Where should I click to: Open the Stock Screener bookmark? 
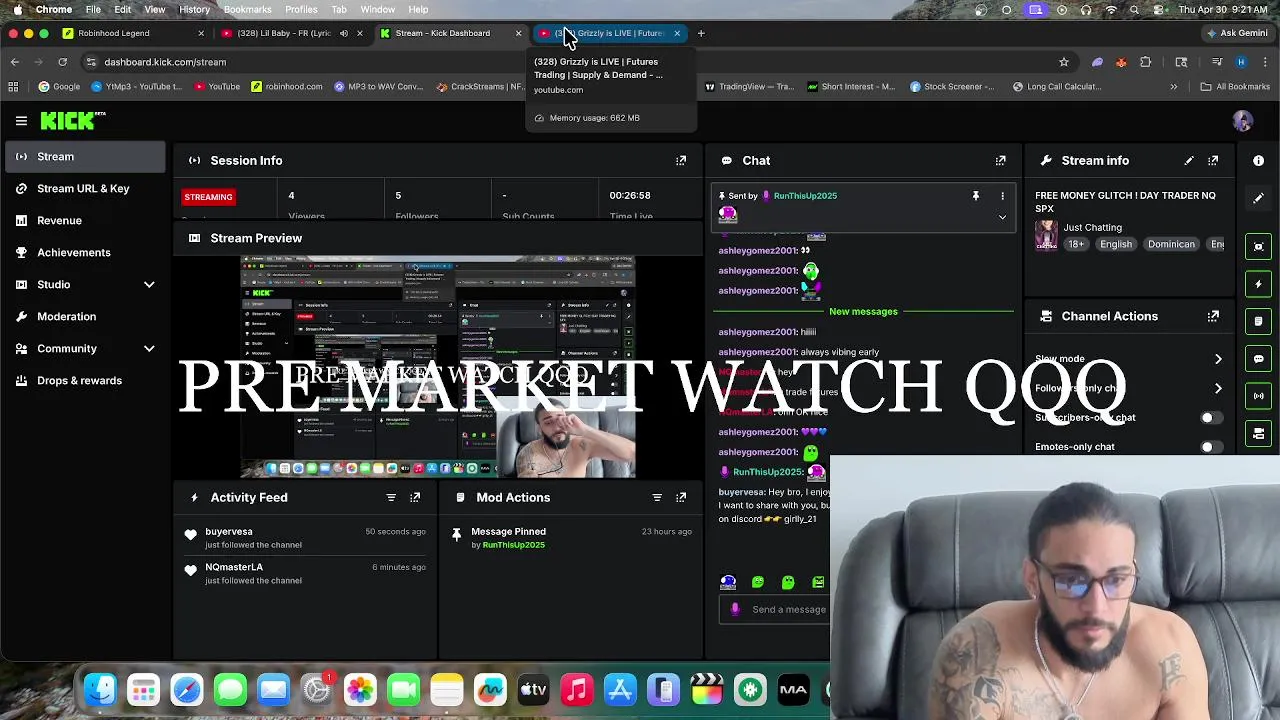952,87
